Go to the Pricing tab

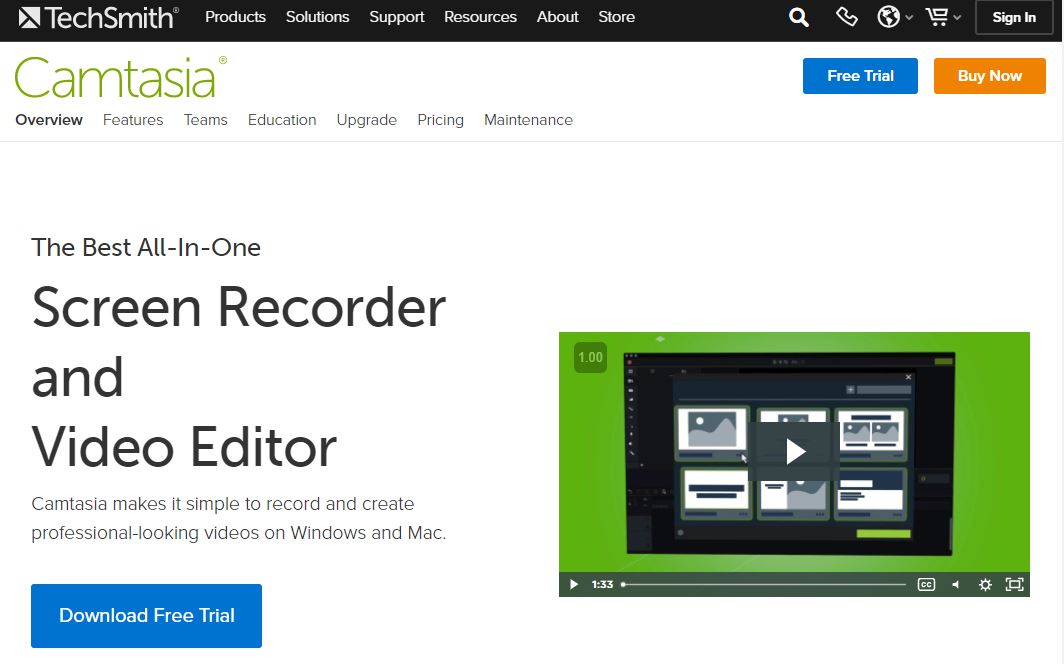coord(440,120)
